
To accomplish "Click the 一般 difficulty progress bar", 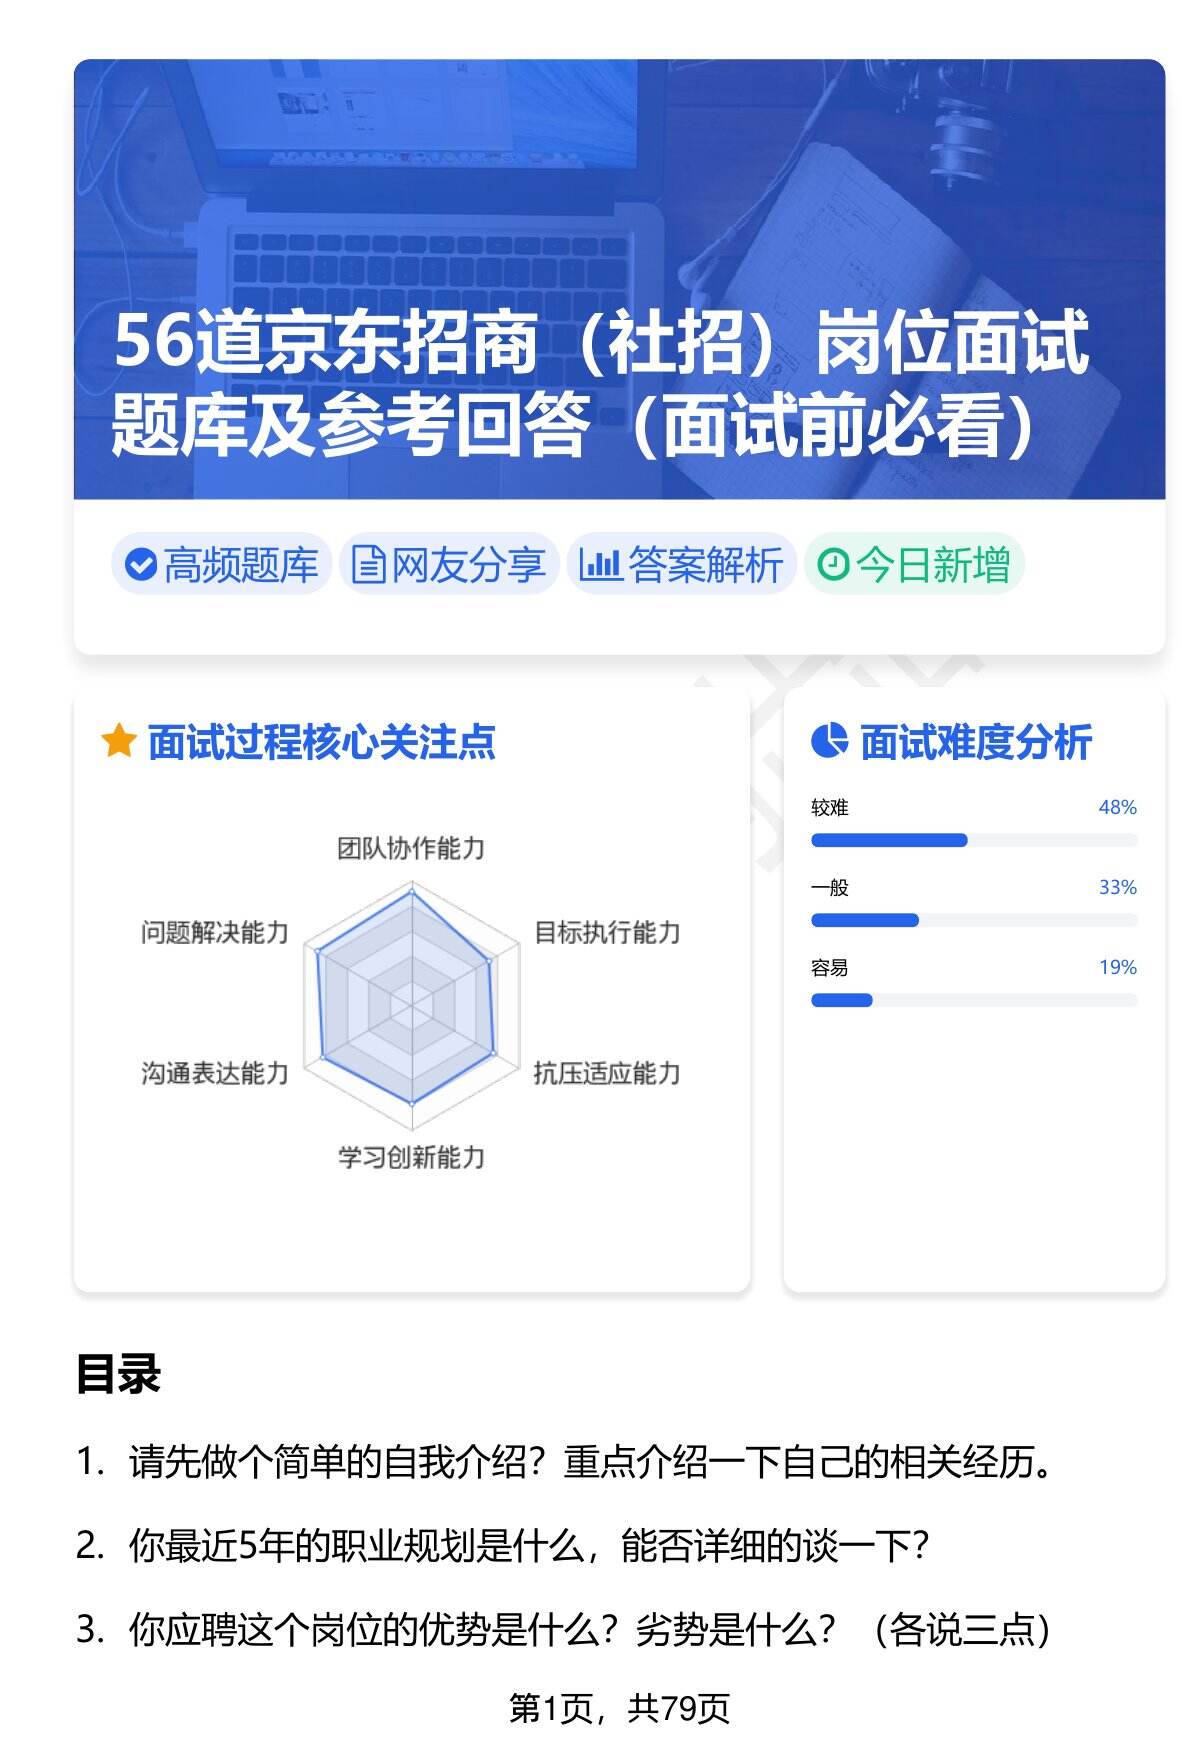I will click(973, 920).
